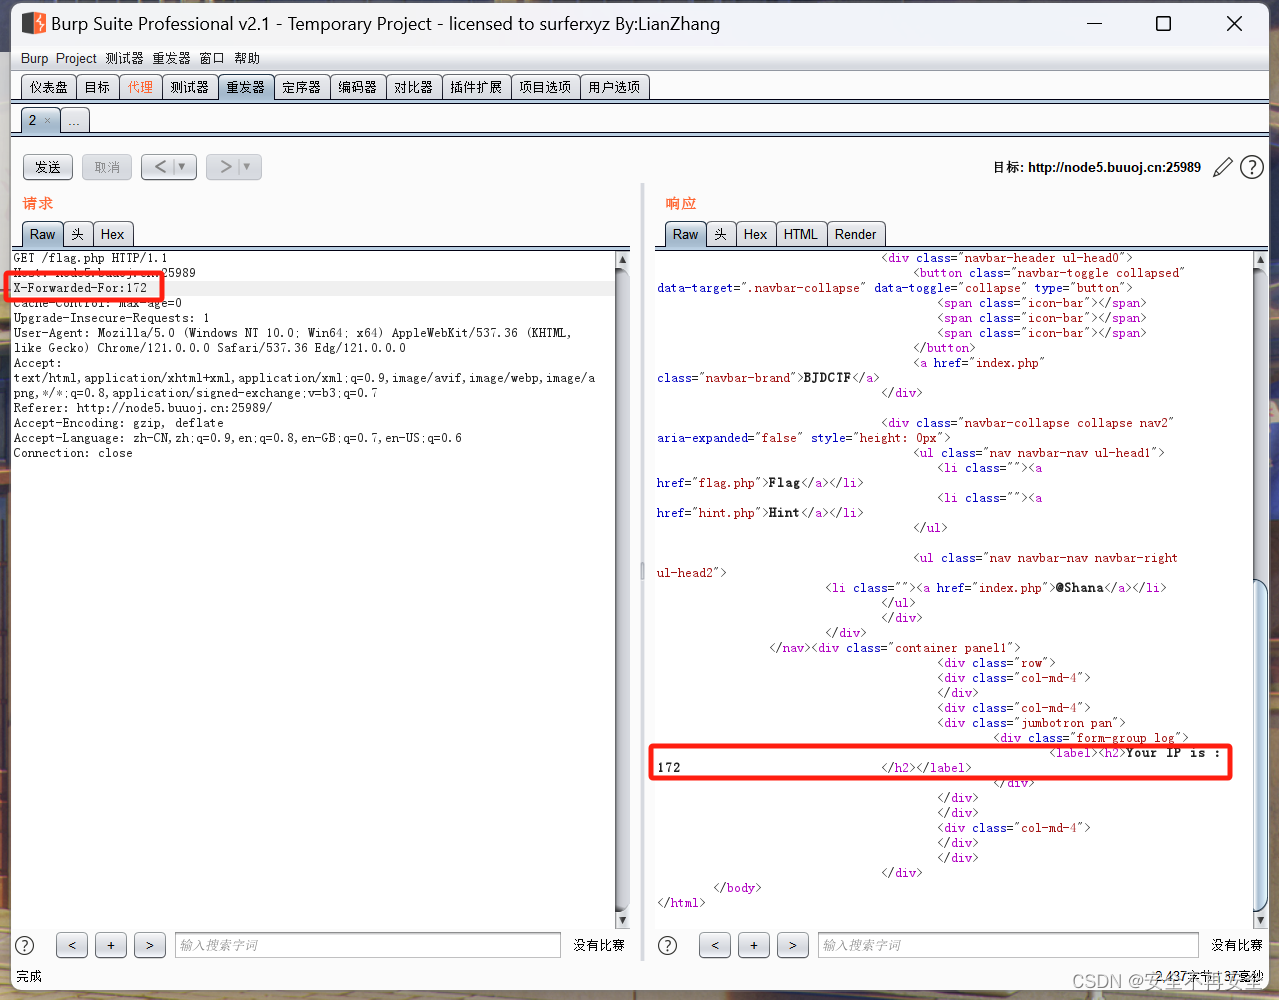Switch to the 目标 tab
The height and width of the screenshot is (1000, 1279).
pos(97,87)
